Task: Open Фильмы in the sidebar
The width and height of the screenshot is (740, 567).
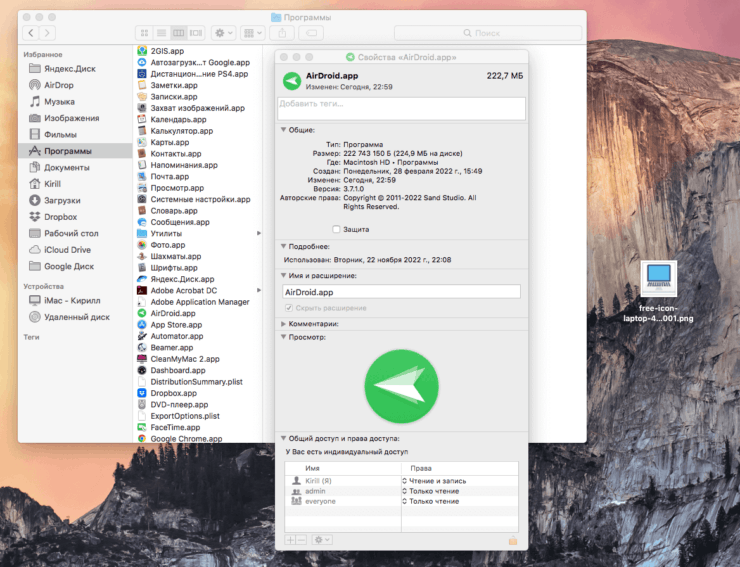Action: [x=60, y=135]
